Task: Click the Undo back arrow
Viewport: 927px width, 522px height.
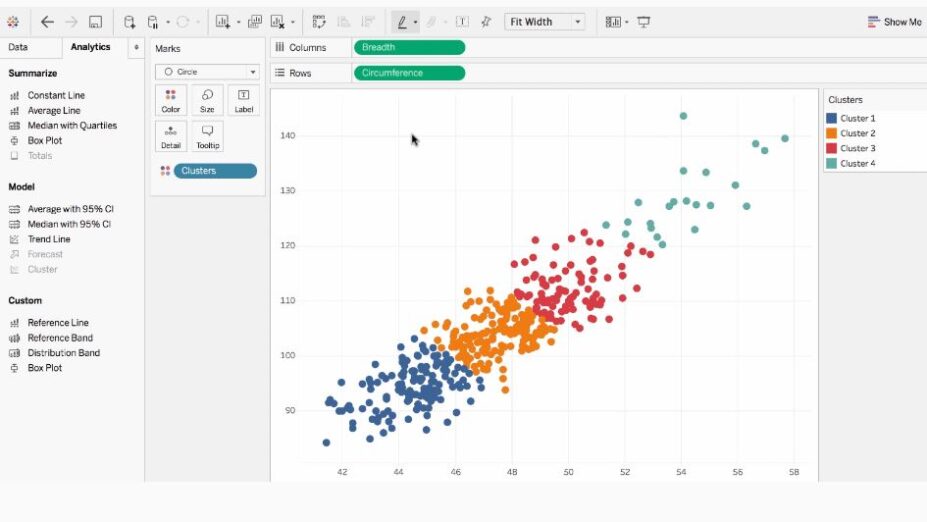Action: [47, 21]
